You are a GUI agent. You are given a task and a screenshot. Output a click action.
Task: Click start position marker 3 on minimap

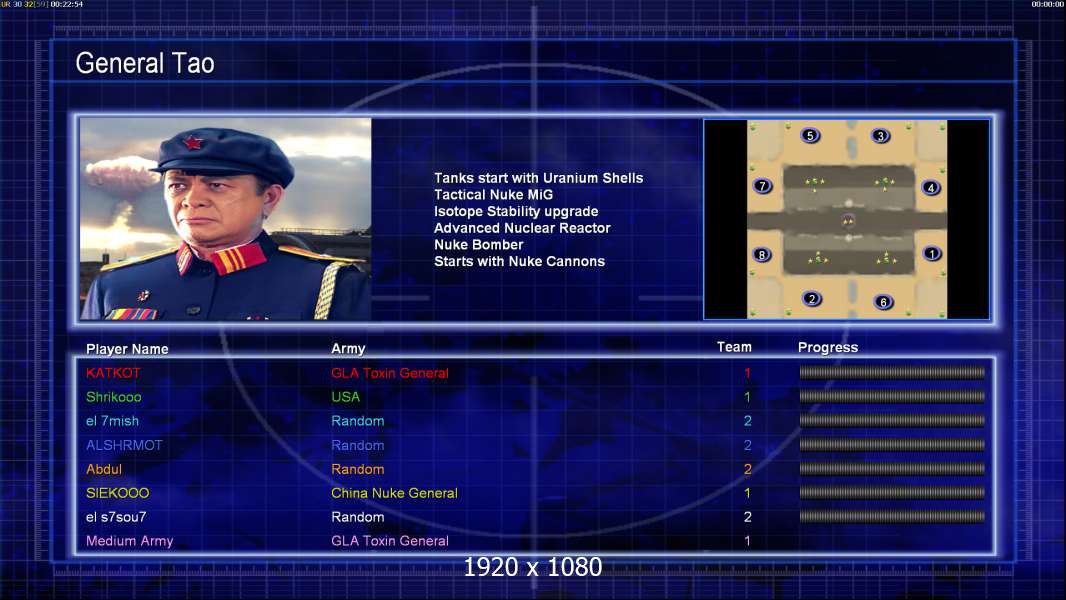(880, 136)
